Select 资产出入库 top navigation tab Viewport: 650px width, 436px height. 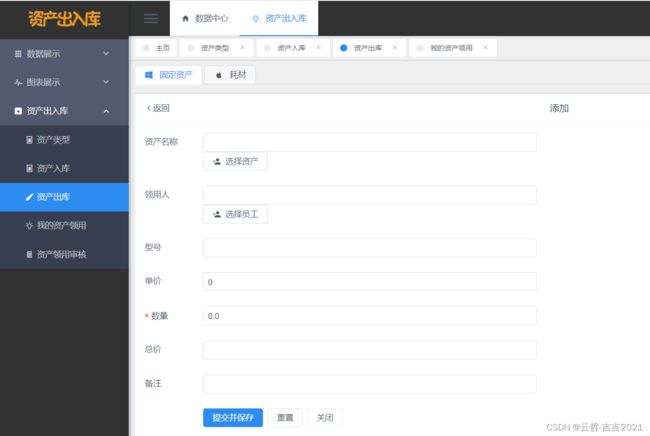point(279,18)
